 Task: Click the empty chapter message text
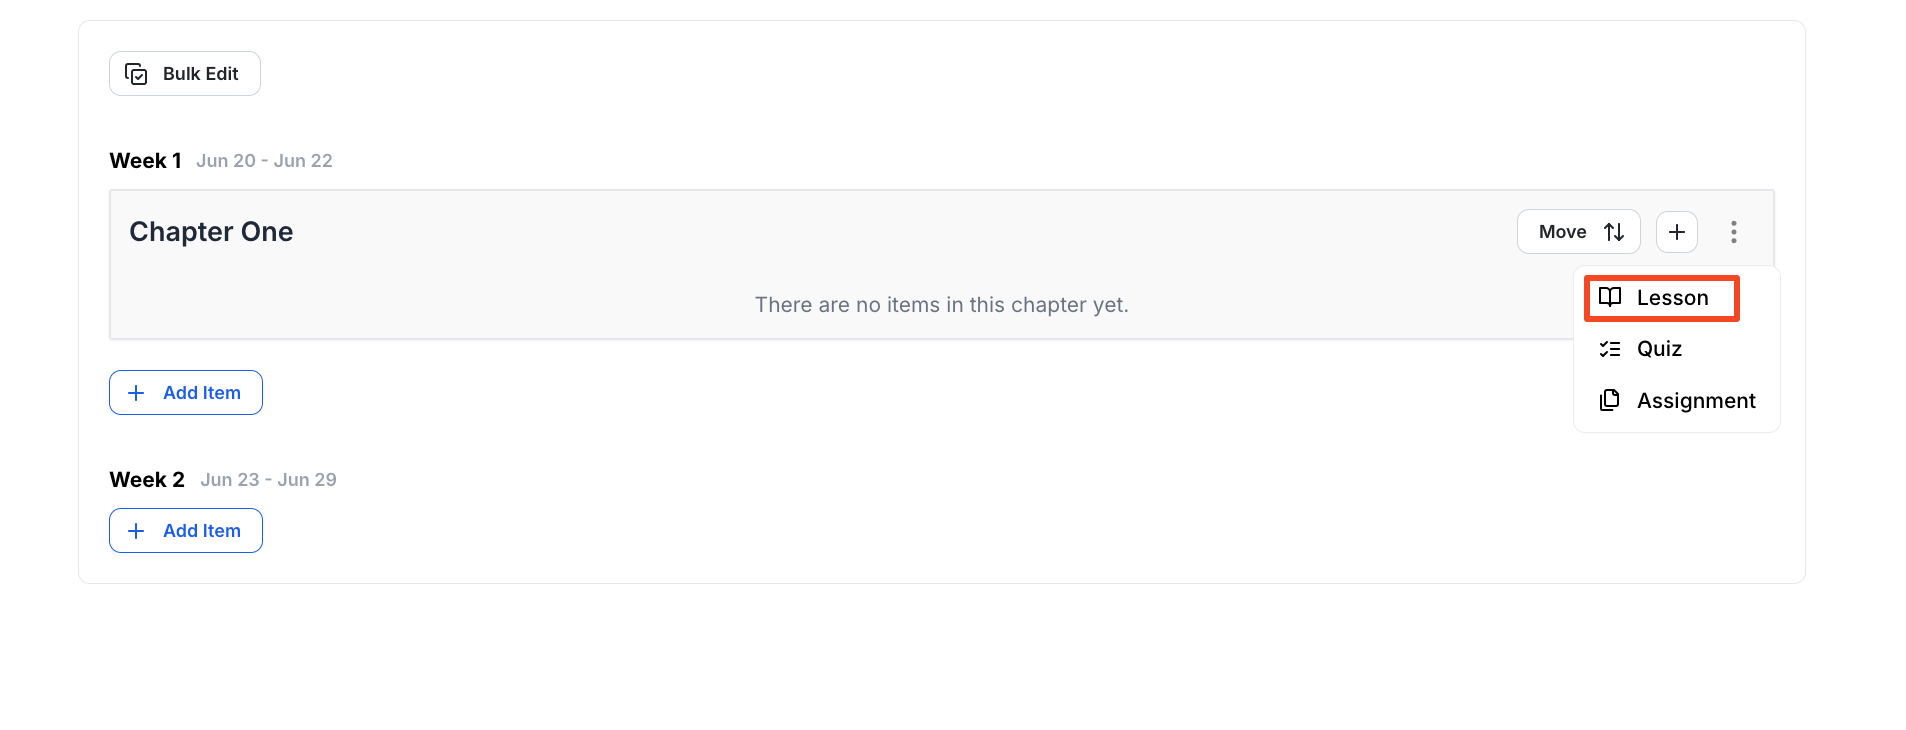click(941, 305)
